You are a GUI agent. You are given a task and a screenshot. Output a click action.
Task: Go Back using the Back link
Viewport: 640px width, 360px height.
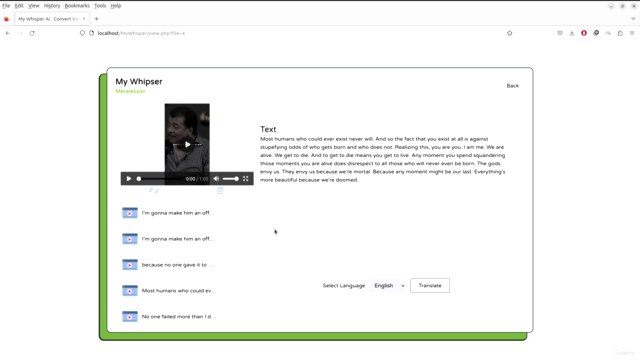tap(513, 86)
